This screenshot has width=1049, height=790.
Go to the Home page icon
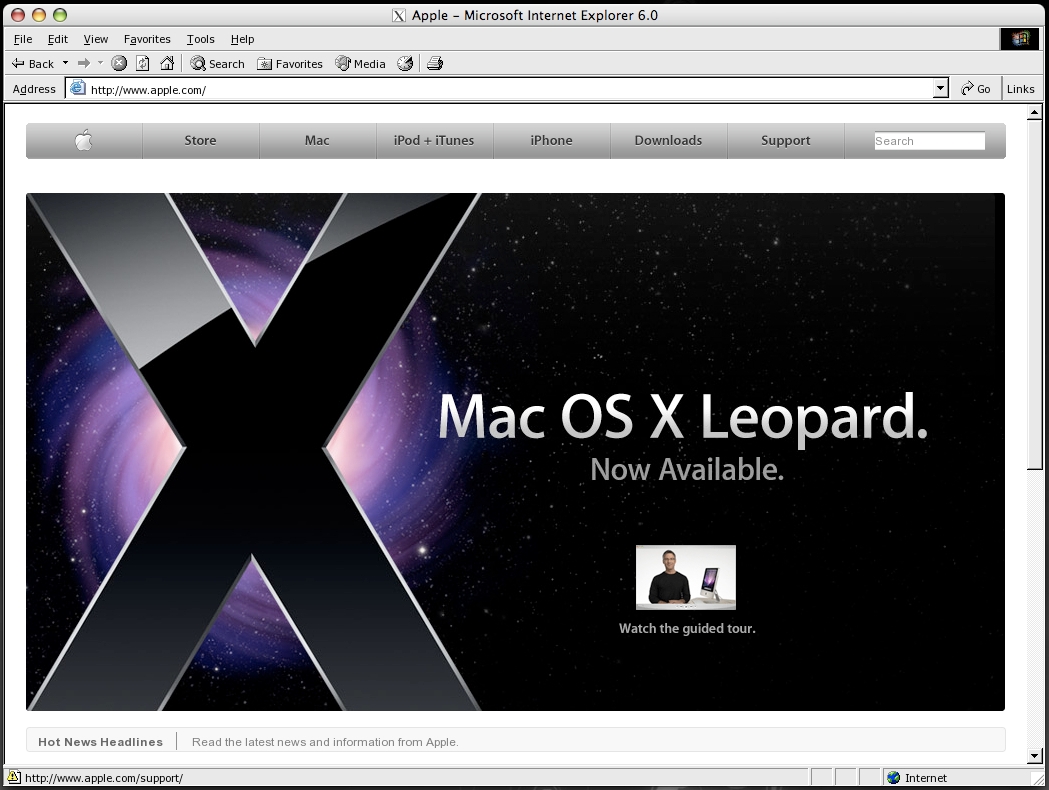[167, 64]
